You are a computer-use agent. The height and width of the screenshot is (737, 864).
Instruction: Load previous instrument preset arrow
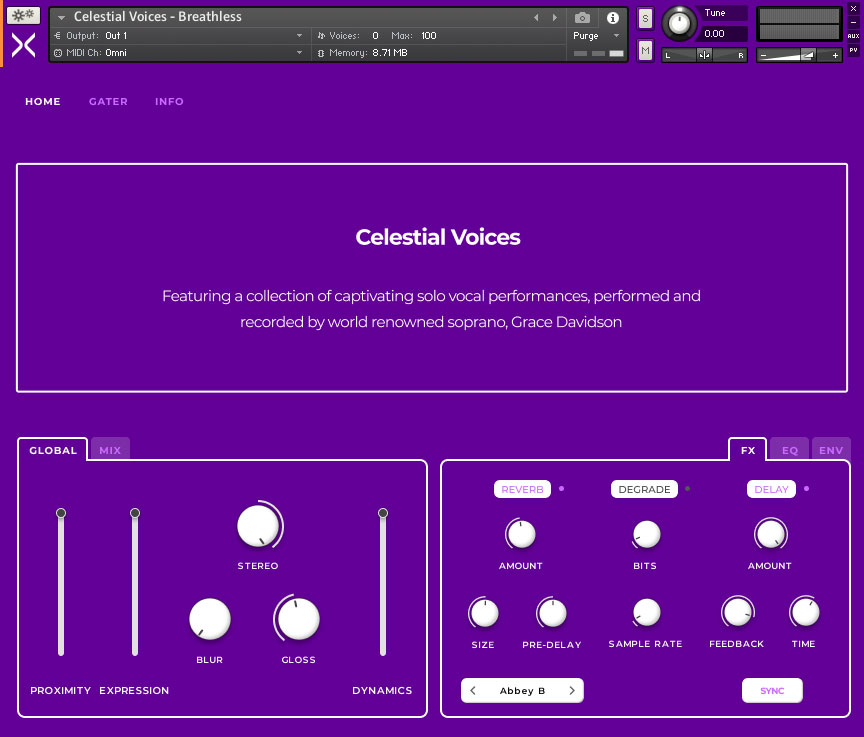536,18
